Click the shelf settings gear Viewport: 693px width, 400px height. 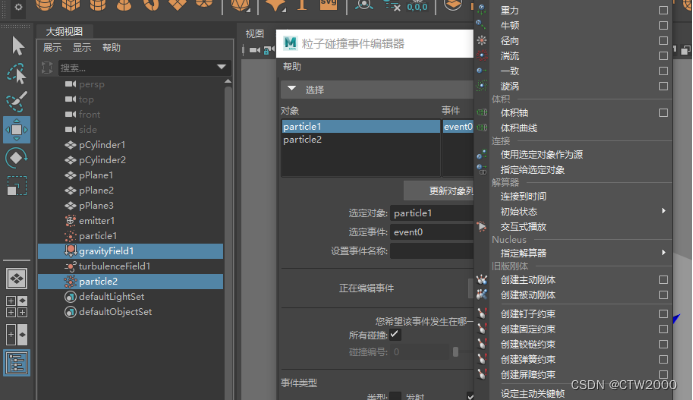pyautogui.click(x=18, y=7)
